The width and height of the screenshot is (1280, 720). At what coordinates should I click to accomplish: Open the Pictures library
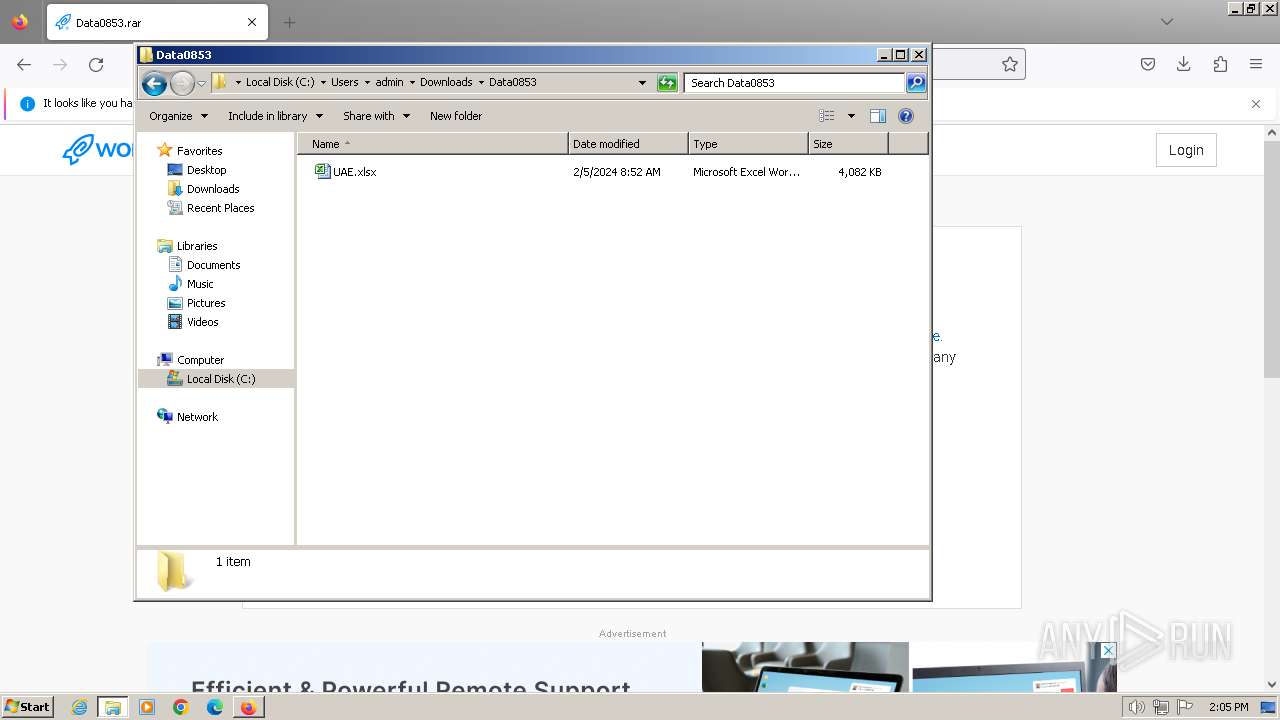[x=206, y=303]
